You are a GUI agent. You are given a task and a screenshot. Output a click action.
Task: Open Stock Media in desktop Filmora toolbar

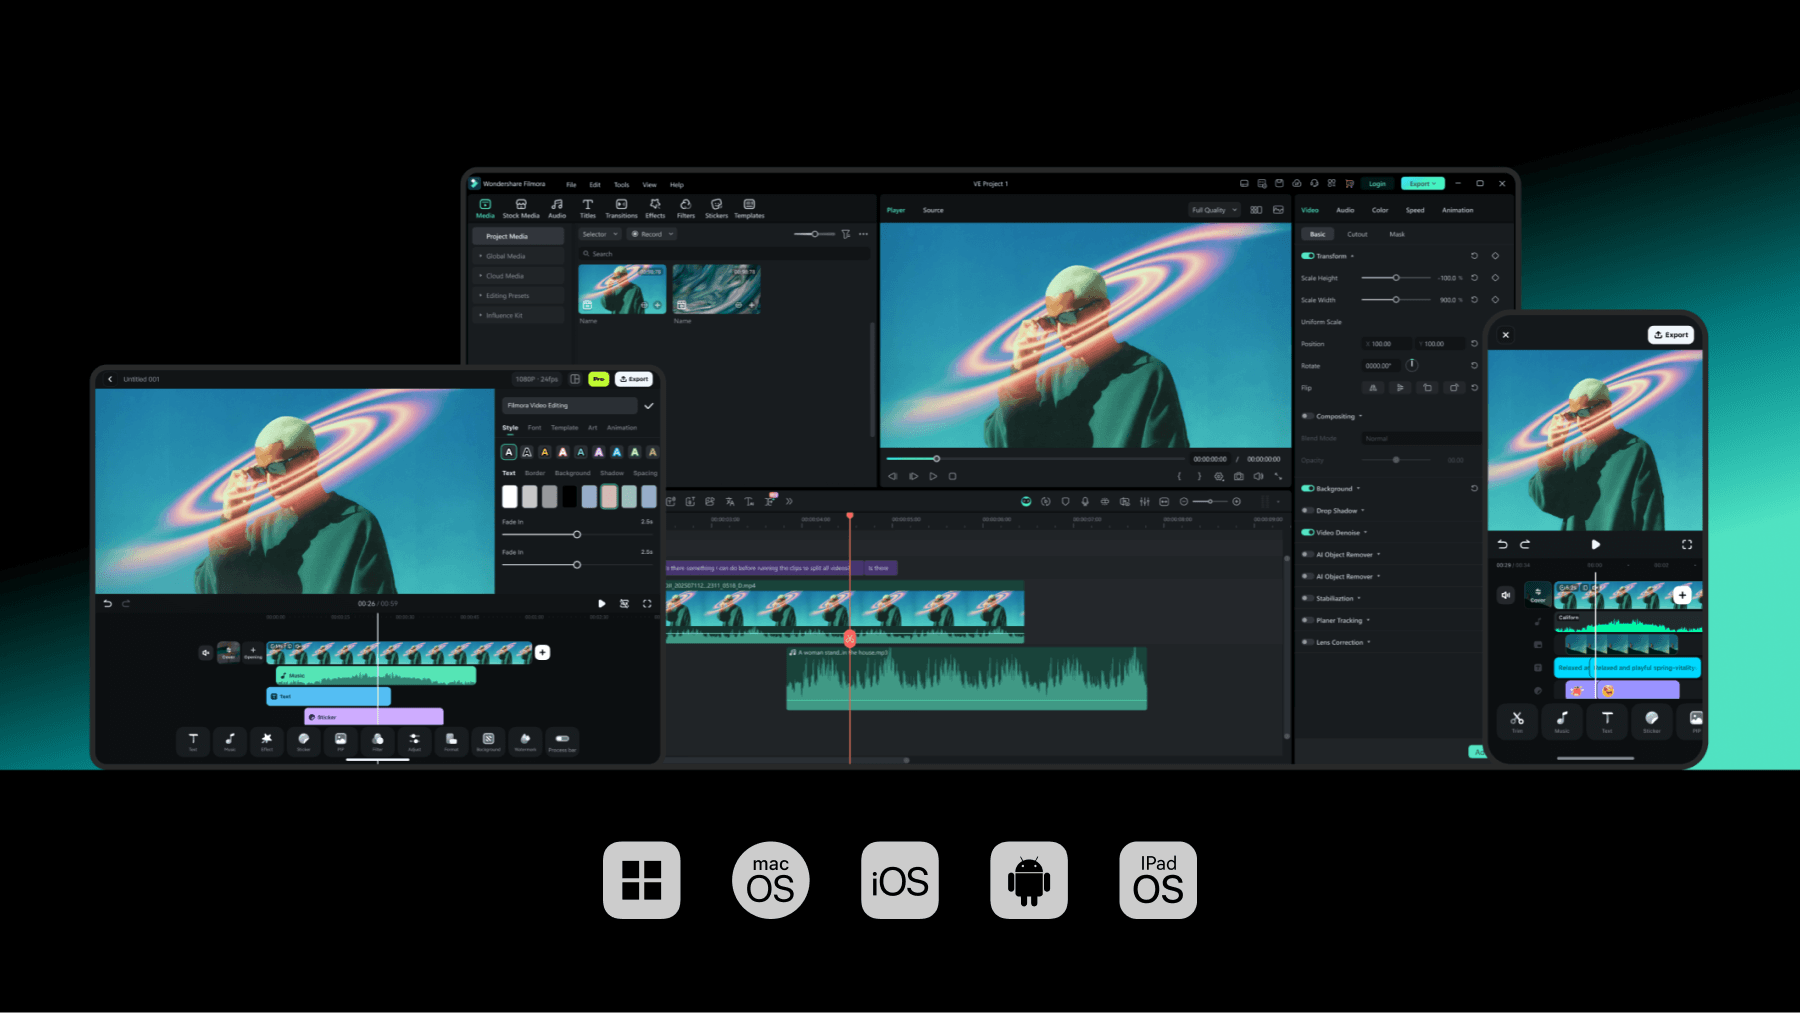tap(521, 208)
